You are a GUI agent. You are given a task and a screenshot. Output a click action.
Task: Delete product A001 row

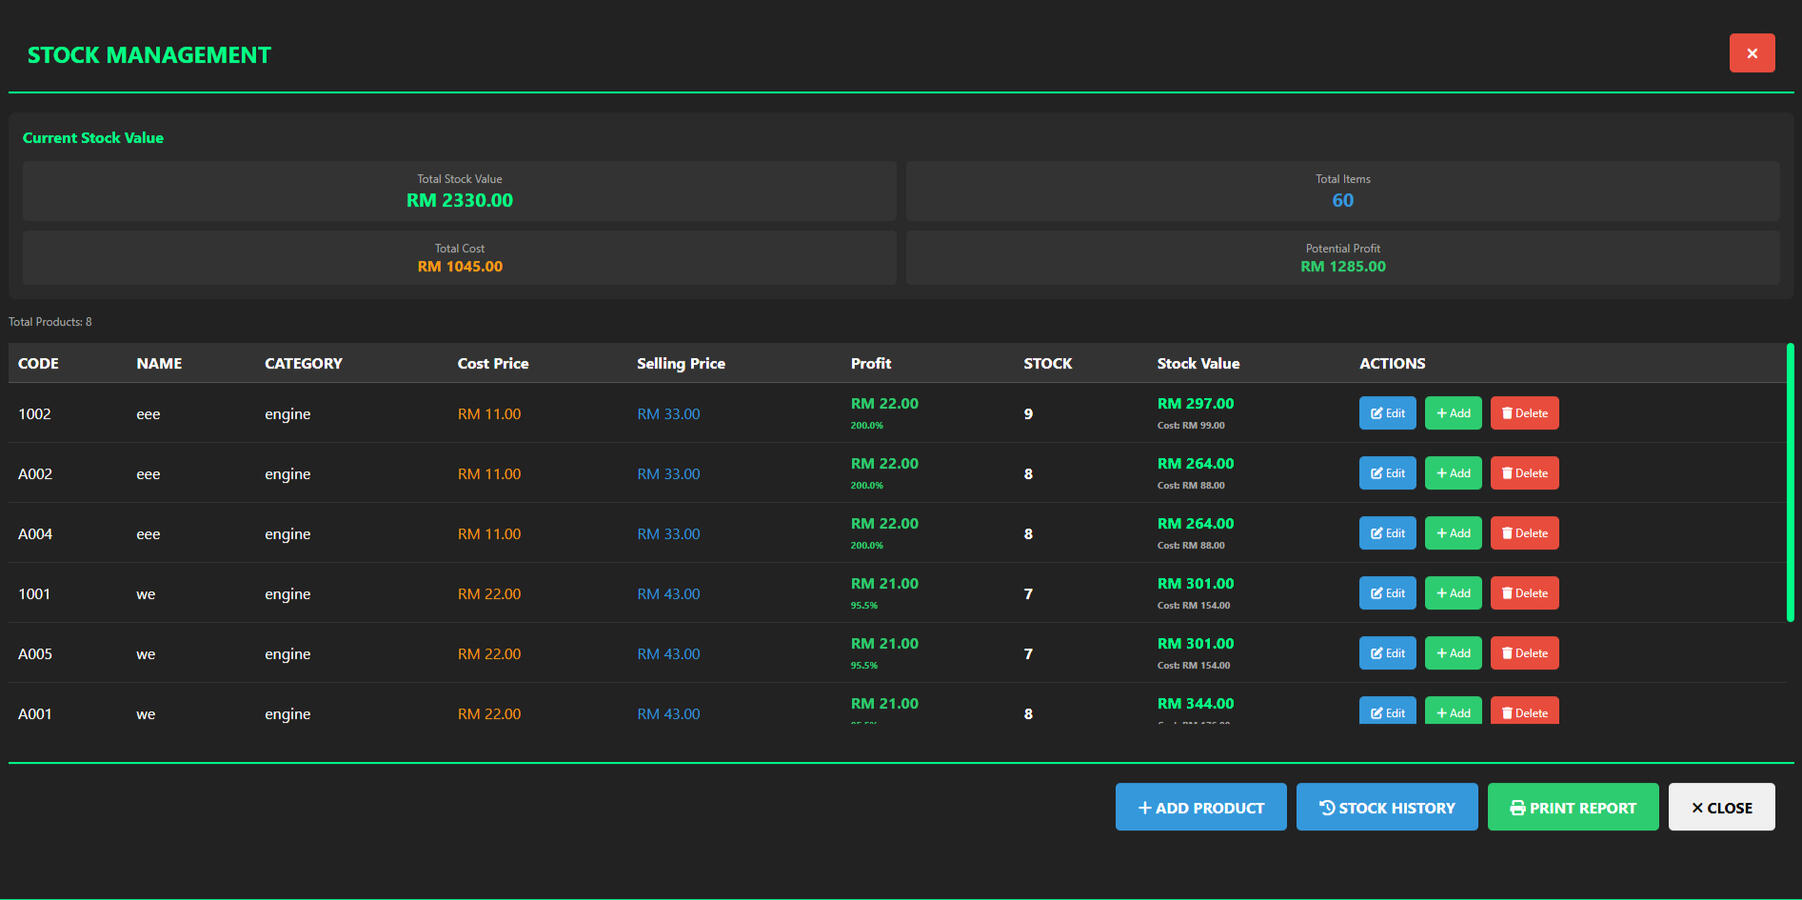click(x=1524, y=711)
